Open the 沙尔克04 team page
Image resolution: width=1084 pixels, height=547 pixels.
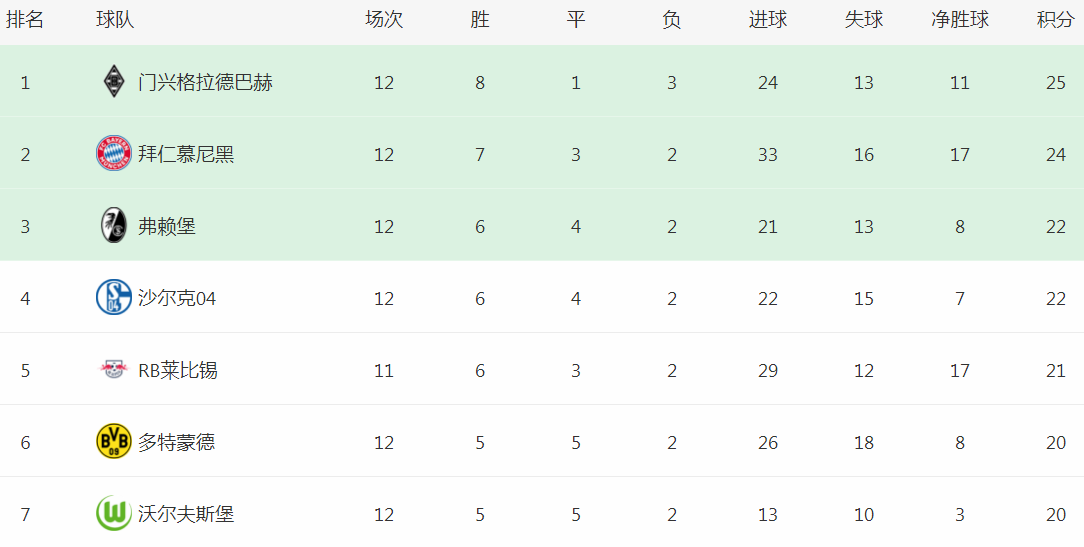pyautogui.click(x=177, y=298)
